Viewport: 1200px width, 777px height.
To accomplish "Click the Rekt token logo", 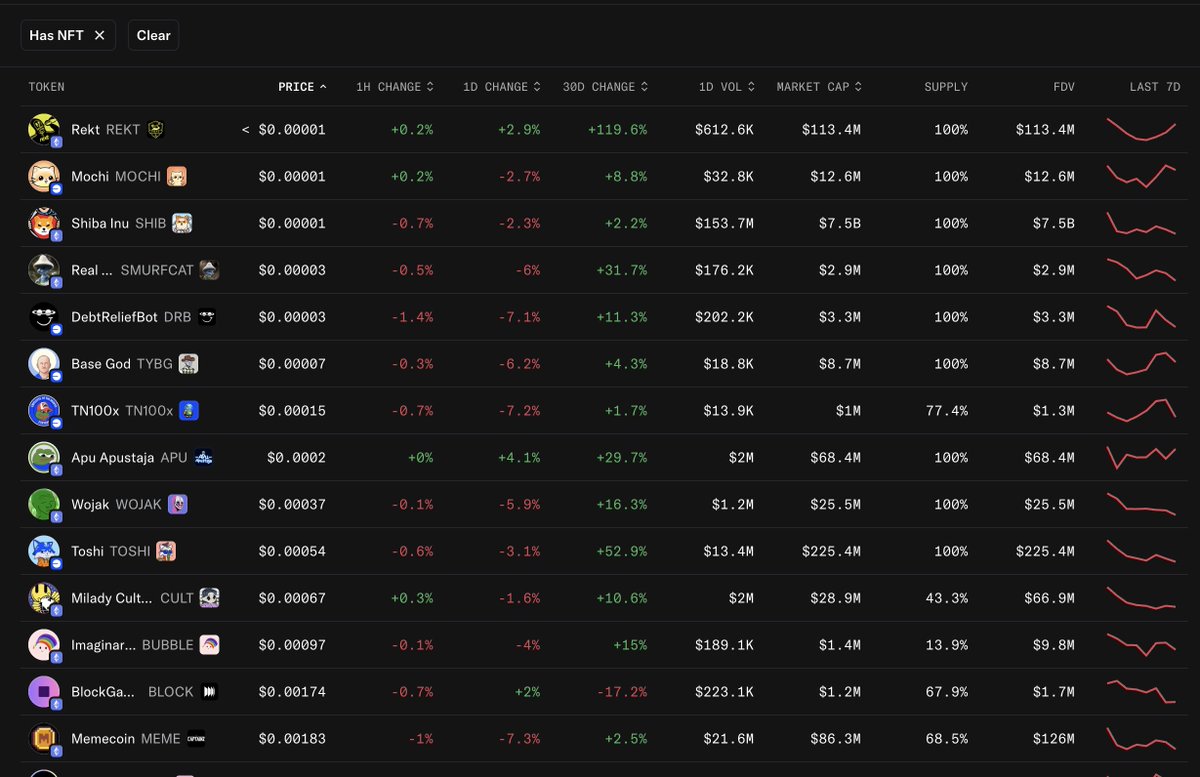I will tap(44, 130).
